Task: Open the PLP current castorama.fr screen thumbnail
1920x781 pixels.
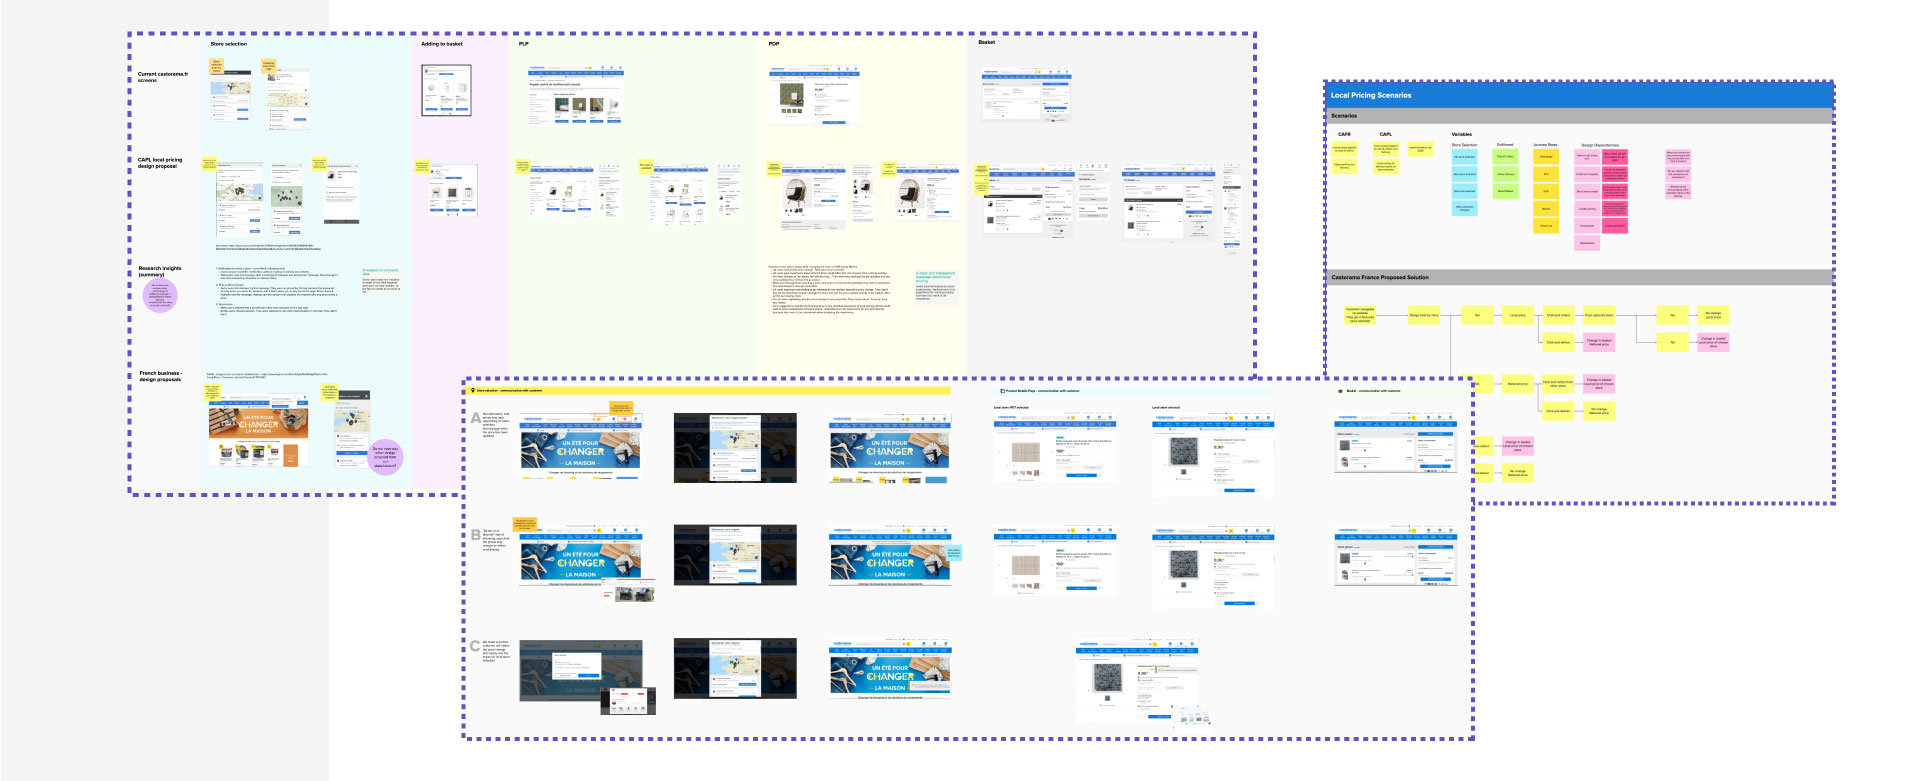Action: 575,95
